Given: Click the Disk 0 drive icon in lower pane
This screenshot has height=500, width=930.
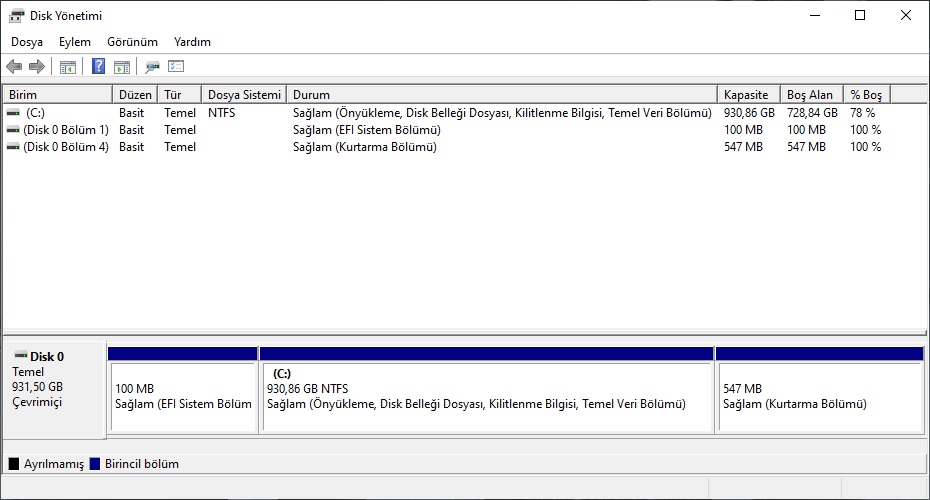Looking at the screenshot, I should [x=21, y=356].
